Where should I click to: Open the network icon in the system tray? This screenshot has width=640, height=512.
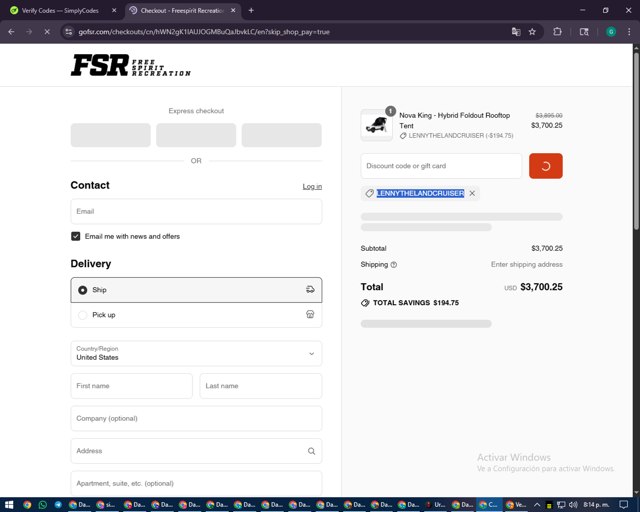tap(561, 505)
